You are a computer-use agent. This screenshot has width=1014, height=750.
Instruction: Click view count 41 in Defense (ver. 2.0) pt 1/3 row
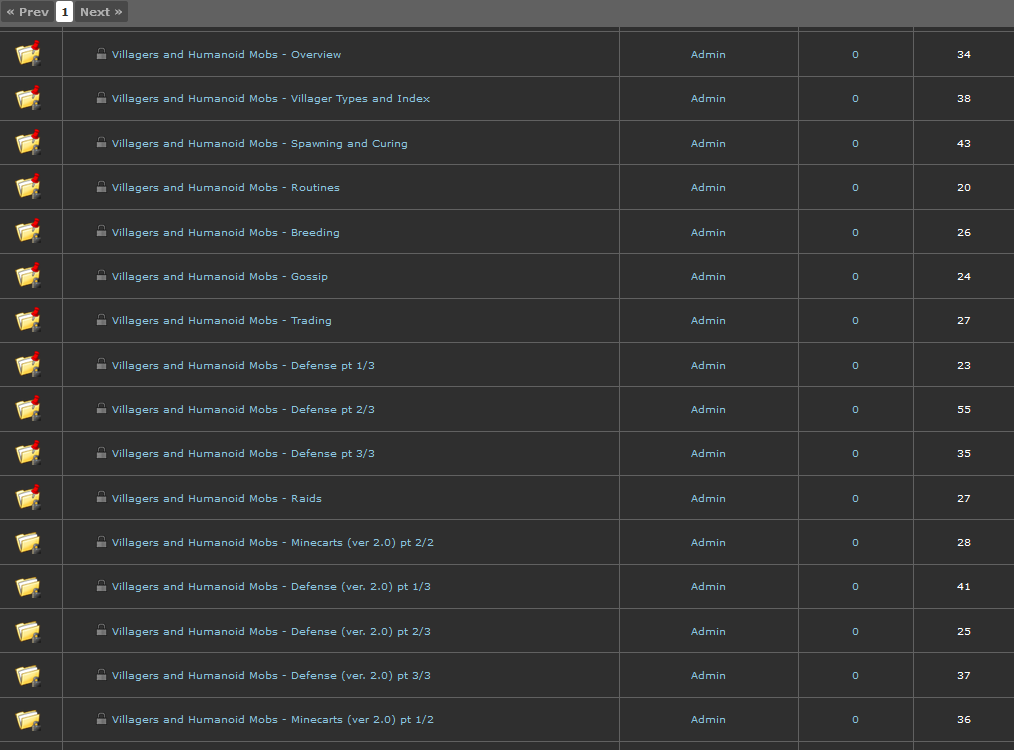tap(964, 586)
